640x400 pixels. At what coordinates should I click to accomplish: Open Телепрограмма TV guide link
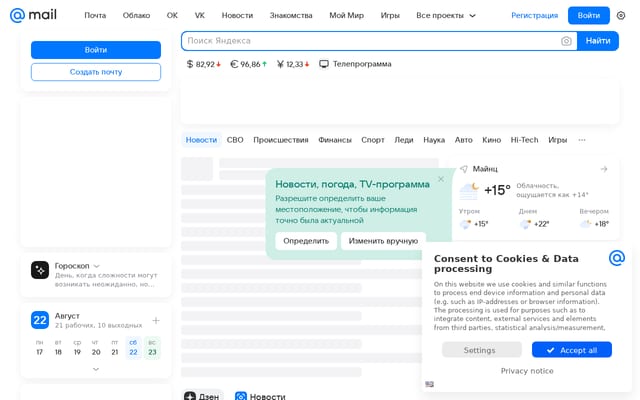355,64
